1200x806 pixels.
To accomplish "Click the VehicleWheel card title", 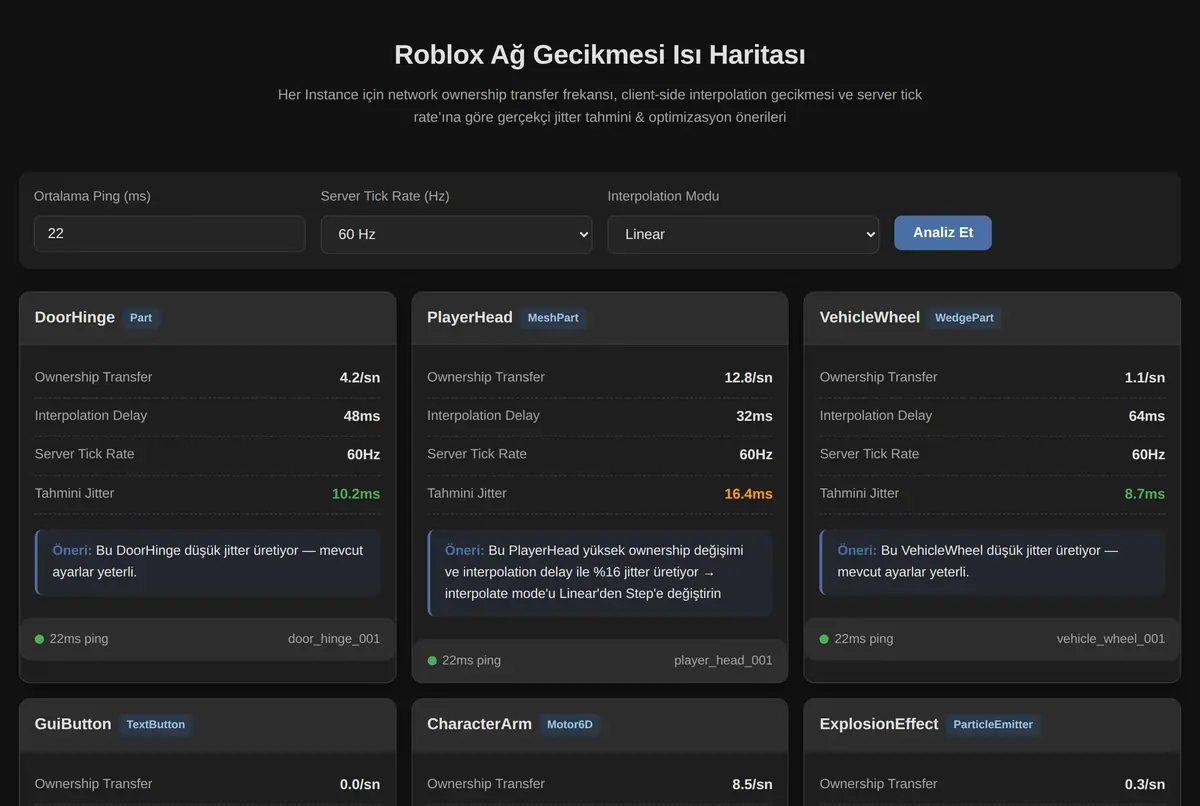I will point(870,317).
